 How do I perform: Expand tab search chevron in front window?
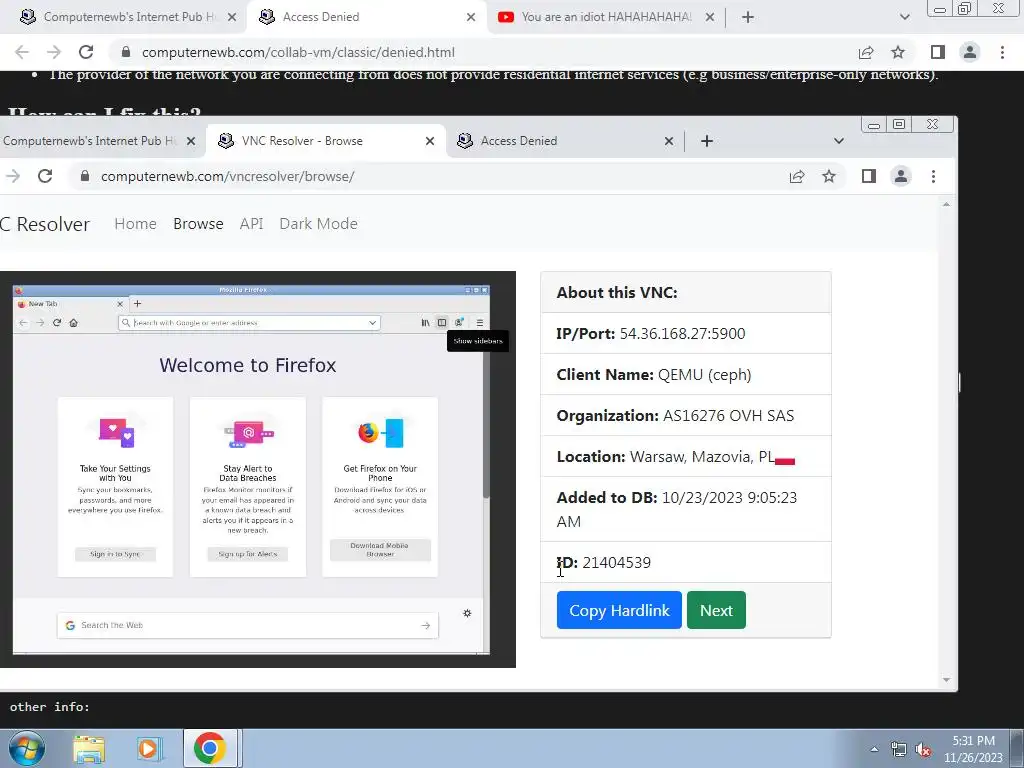tap(839, 141)
